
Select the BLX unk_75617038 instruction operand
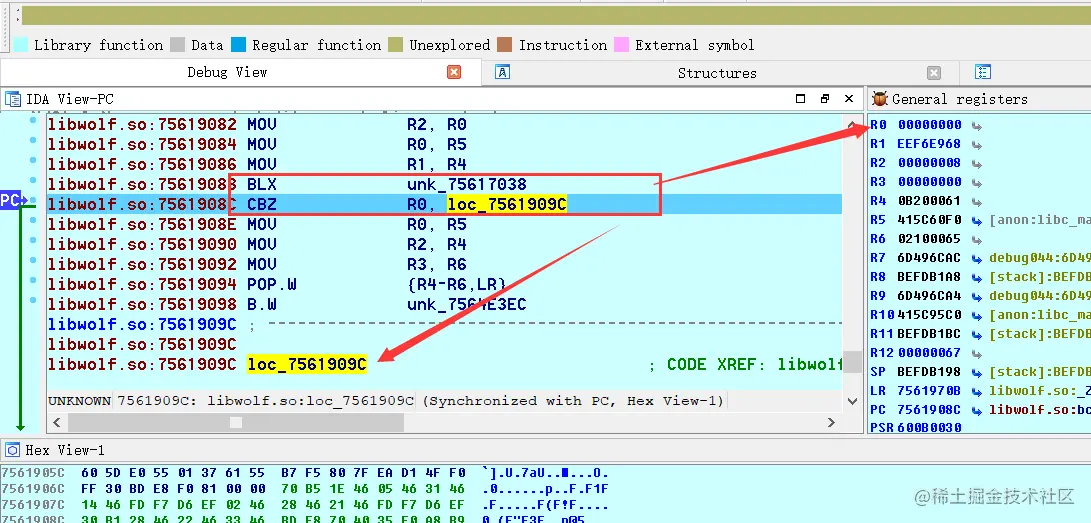tap(467, 184)
